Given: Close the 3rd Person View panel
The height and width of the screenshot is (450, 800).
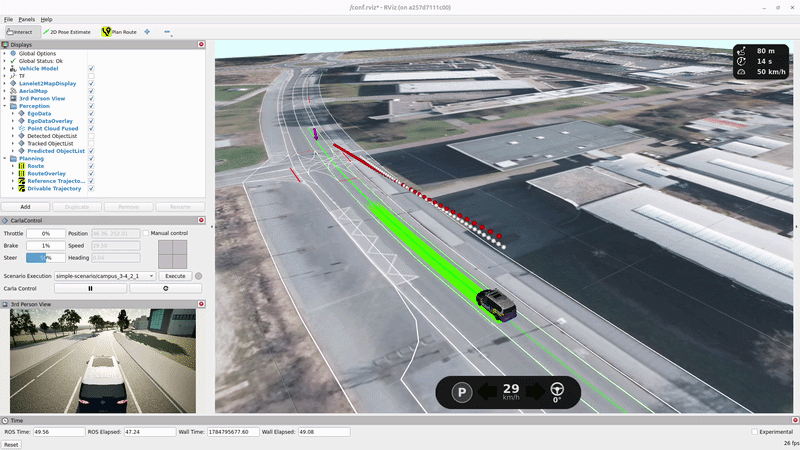Looking at the screenshot, I should 201,304.
